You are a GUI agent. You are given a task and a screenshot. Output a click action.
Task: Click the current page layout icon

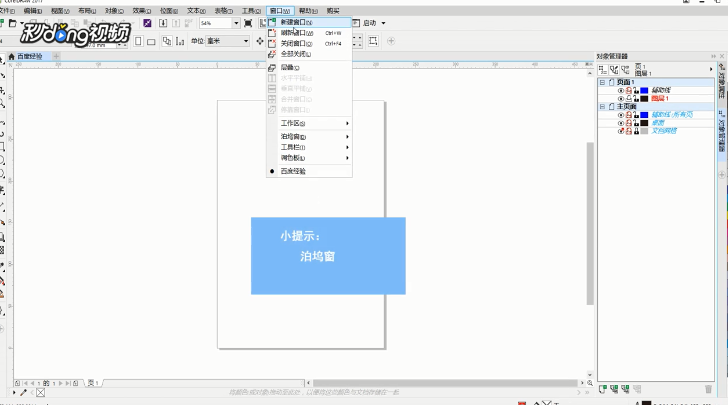click(x=180, y=41)
